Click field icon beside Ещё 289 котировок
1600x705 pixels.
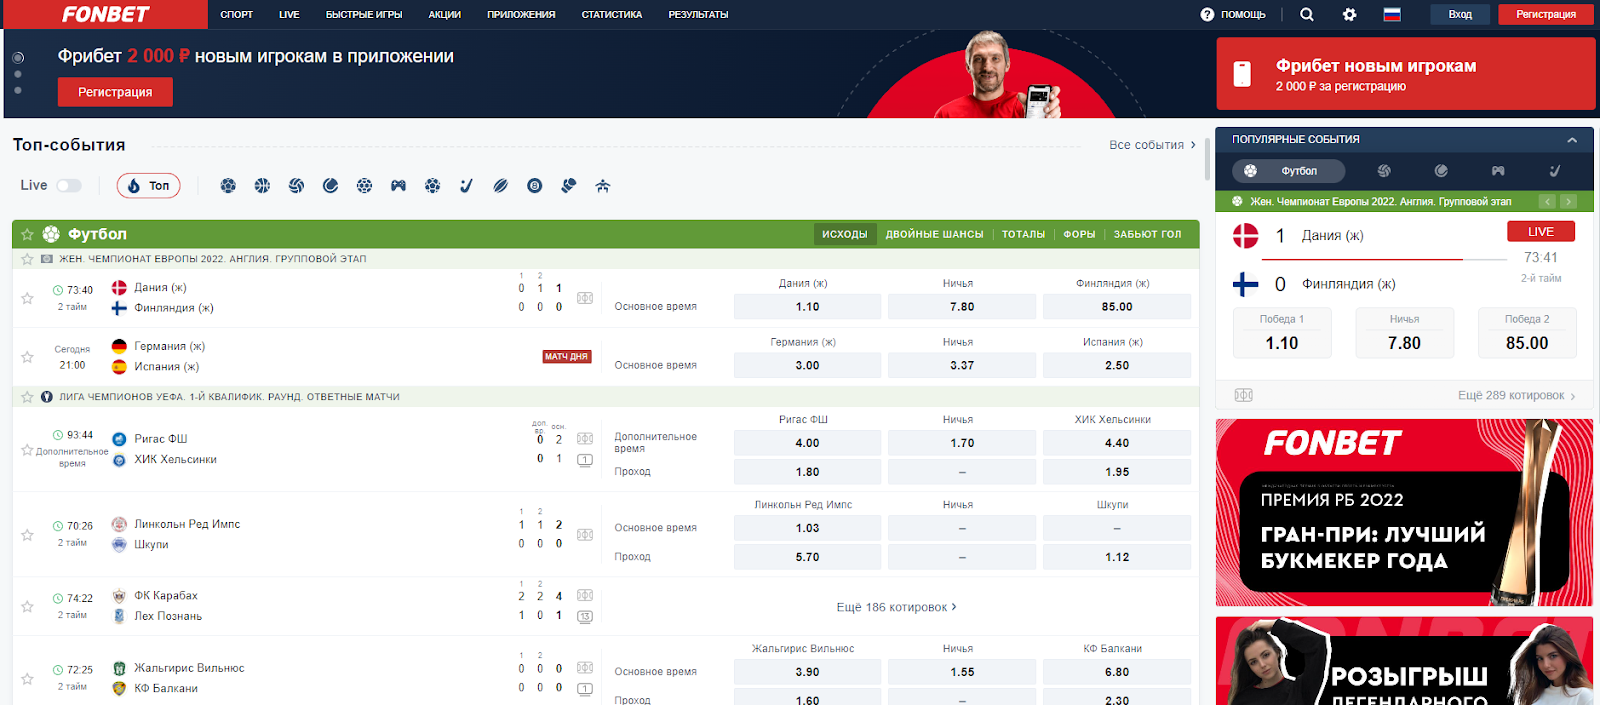pyautogui.click(x=1243, y=395)
